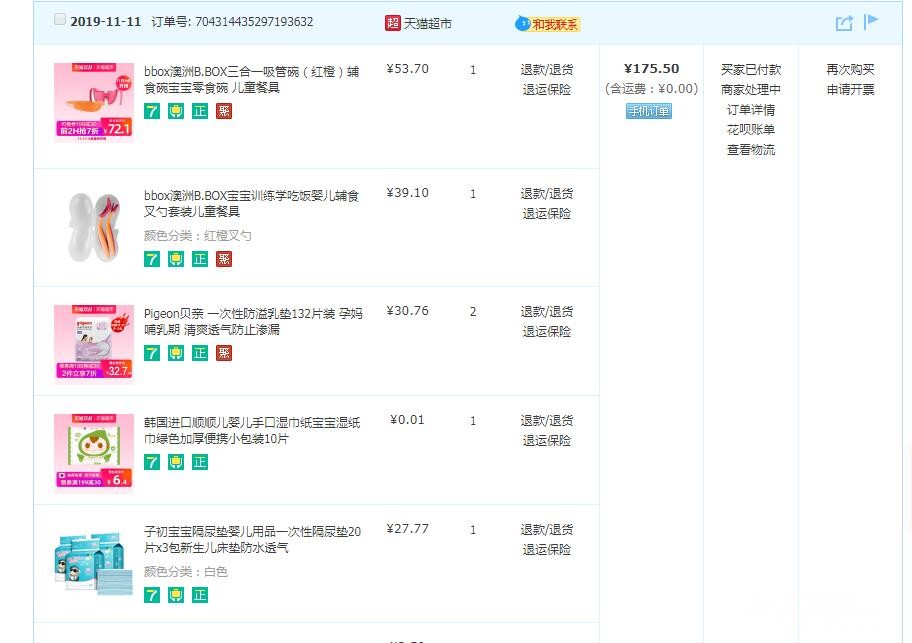Open the 花呗账单 bill link
912x643 pixels.
point(750,130)
